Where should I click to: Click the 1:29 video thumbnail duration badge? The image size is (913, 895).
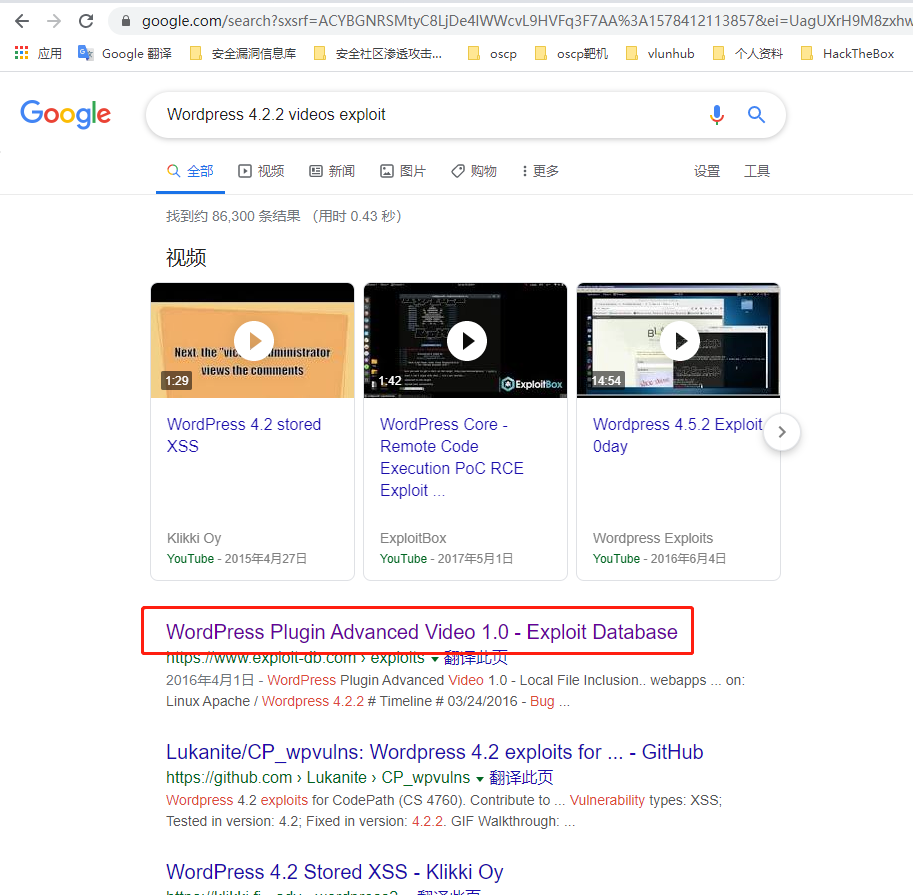pos(177,381)
